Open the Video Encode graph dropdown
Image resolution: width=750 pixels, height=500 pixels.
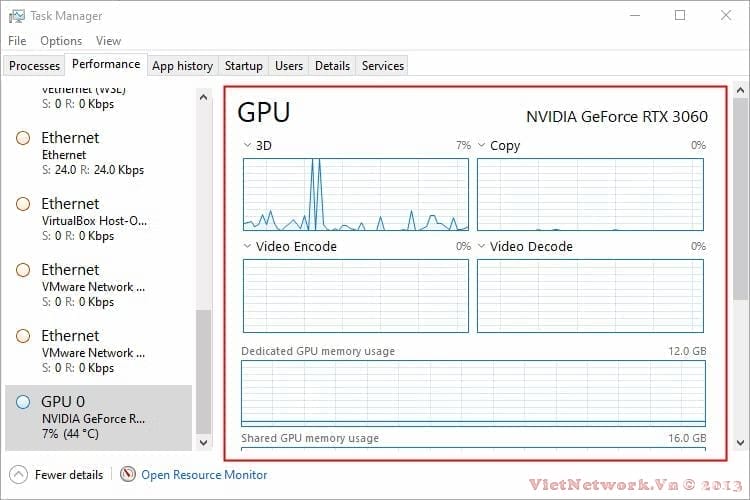pos(248,246)
